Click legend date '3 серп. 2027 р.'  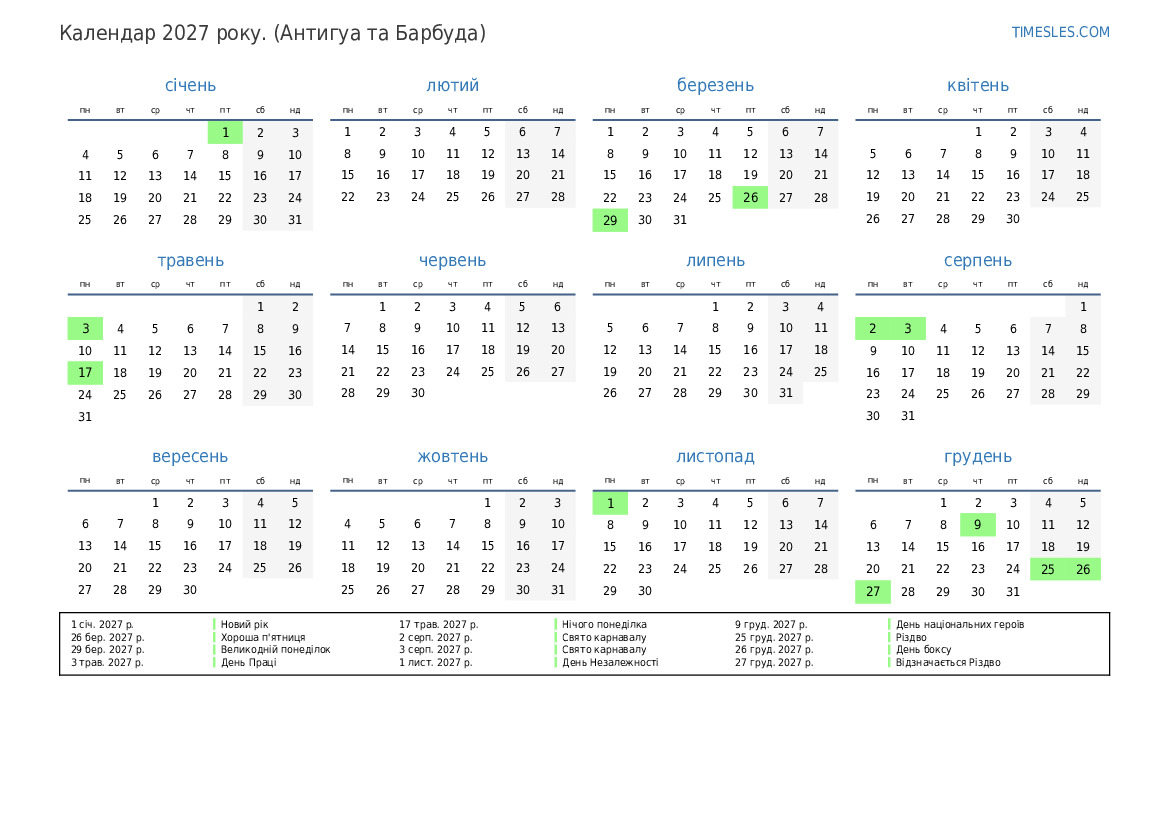[x=435, y=650]
